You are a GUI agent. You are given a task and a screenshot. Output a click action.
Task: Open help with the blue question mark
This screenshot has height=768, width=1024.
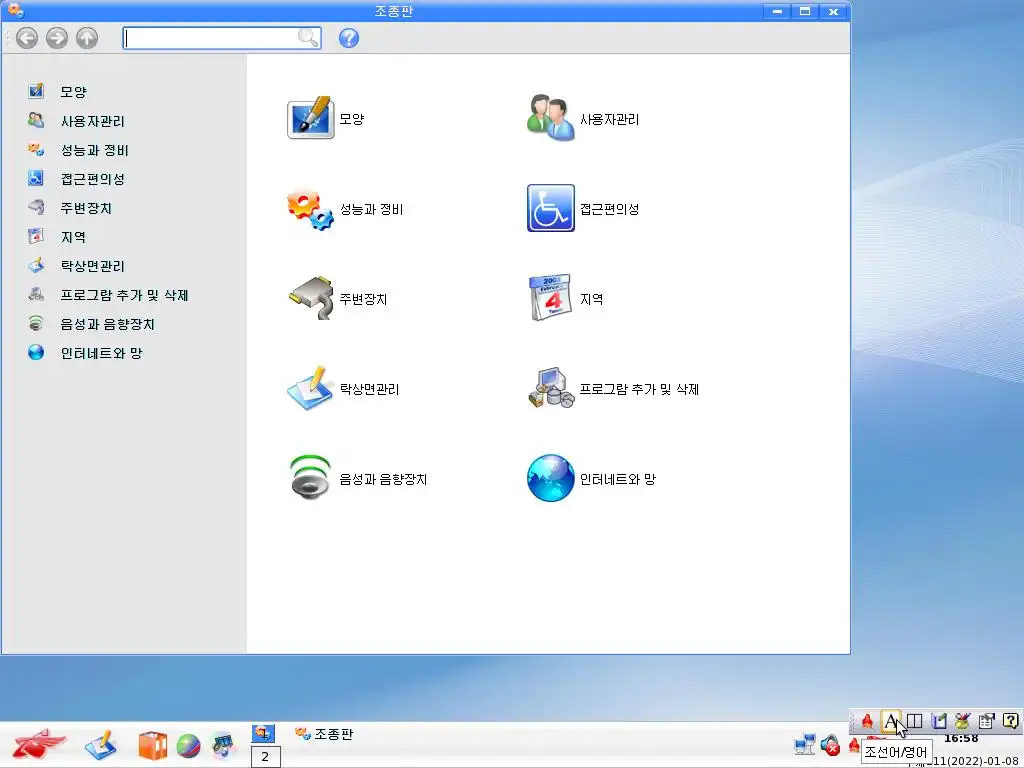[349, 39]
